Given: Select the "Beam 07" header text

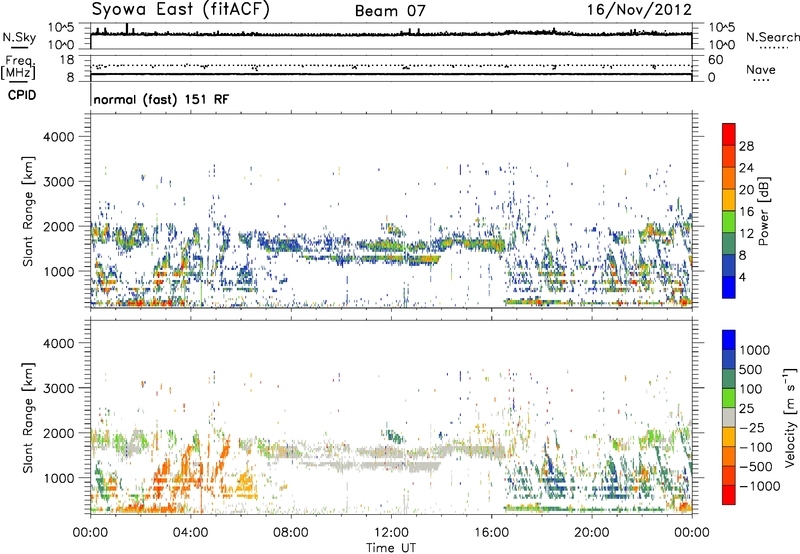Looking at the screenshot, I should (390, 11).
